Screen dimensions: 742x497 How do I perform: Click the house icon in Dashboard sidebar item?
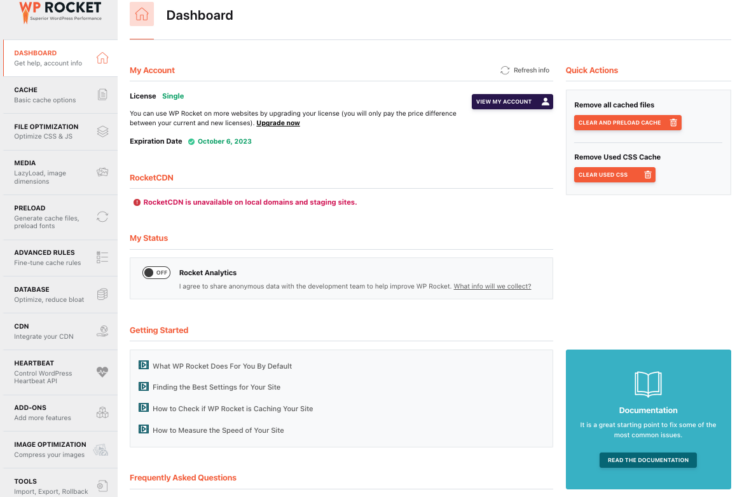pos(102,58)
